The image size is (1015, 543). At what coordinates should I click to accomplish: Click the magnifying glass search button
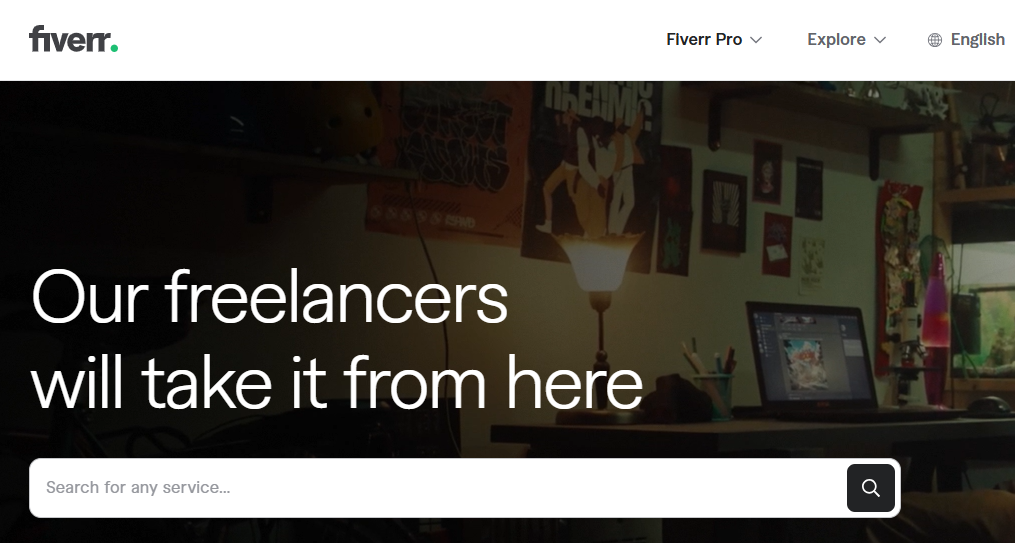click(871, 488)
